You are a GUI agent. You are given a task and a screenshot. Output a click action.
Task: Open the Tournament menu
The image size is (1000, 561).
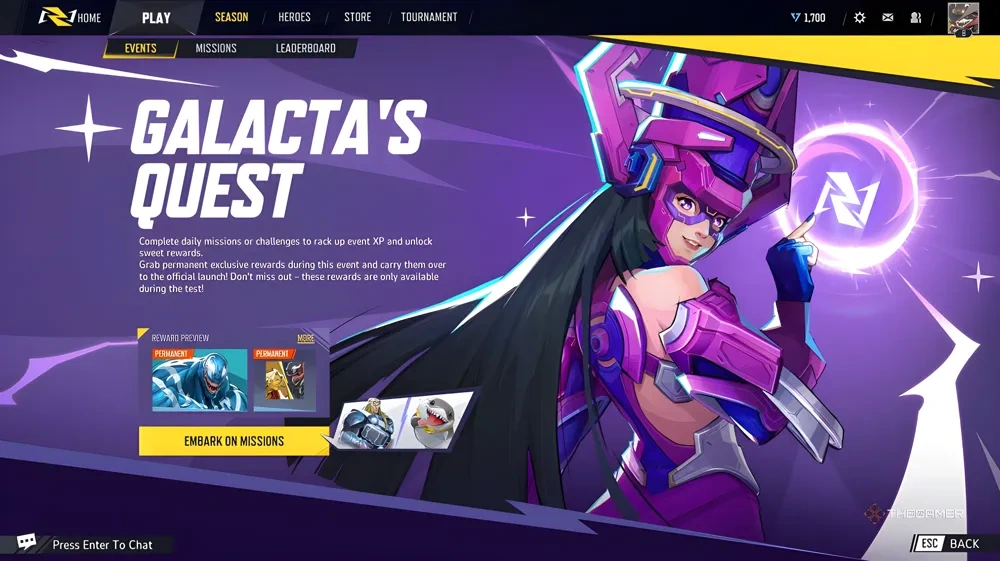point(429,17)
